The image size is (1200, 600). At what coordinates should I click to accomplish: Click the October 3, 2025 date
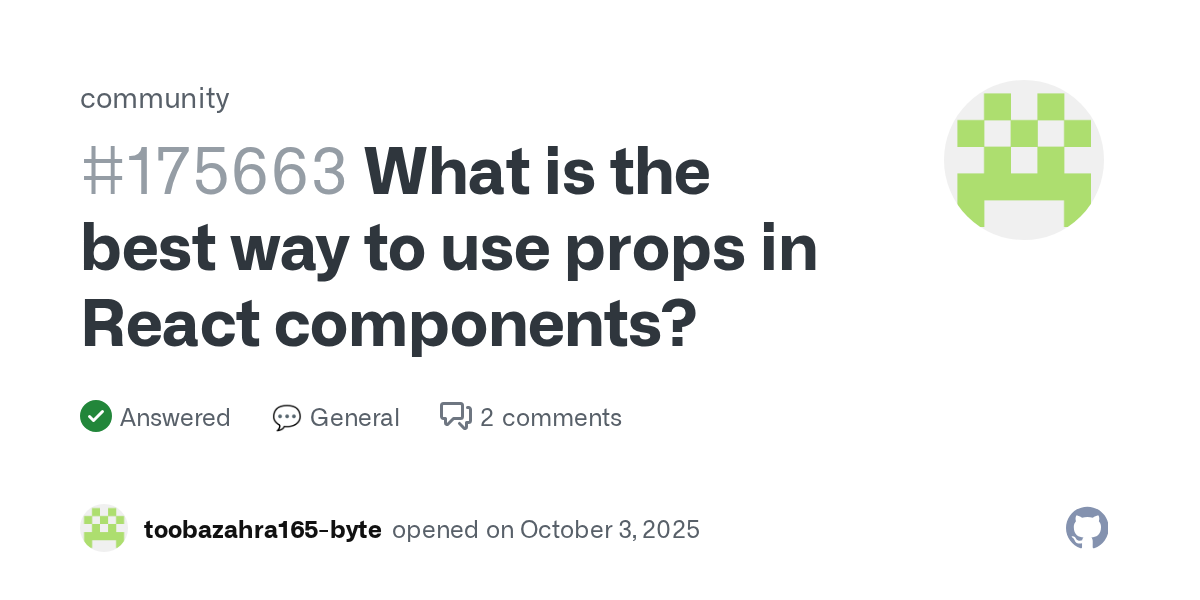point(609,529)
